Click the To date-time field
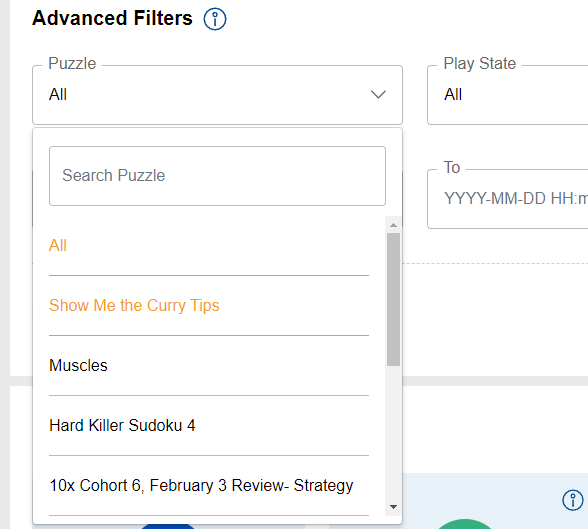 point(507,199)
